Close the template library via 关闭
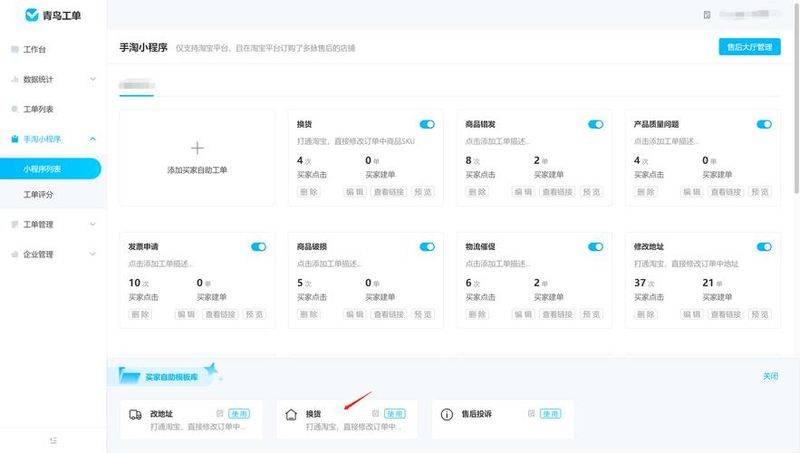Image resolution: width=800 pixels, height=453 pixels. (770, 376)
